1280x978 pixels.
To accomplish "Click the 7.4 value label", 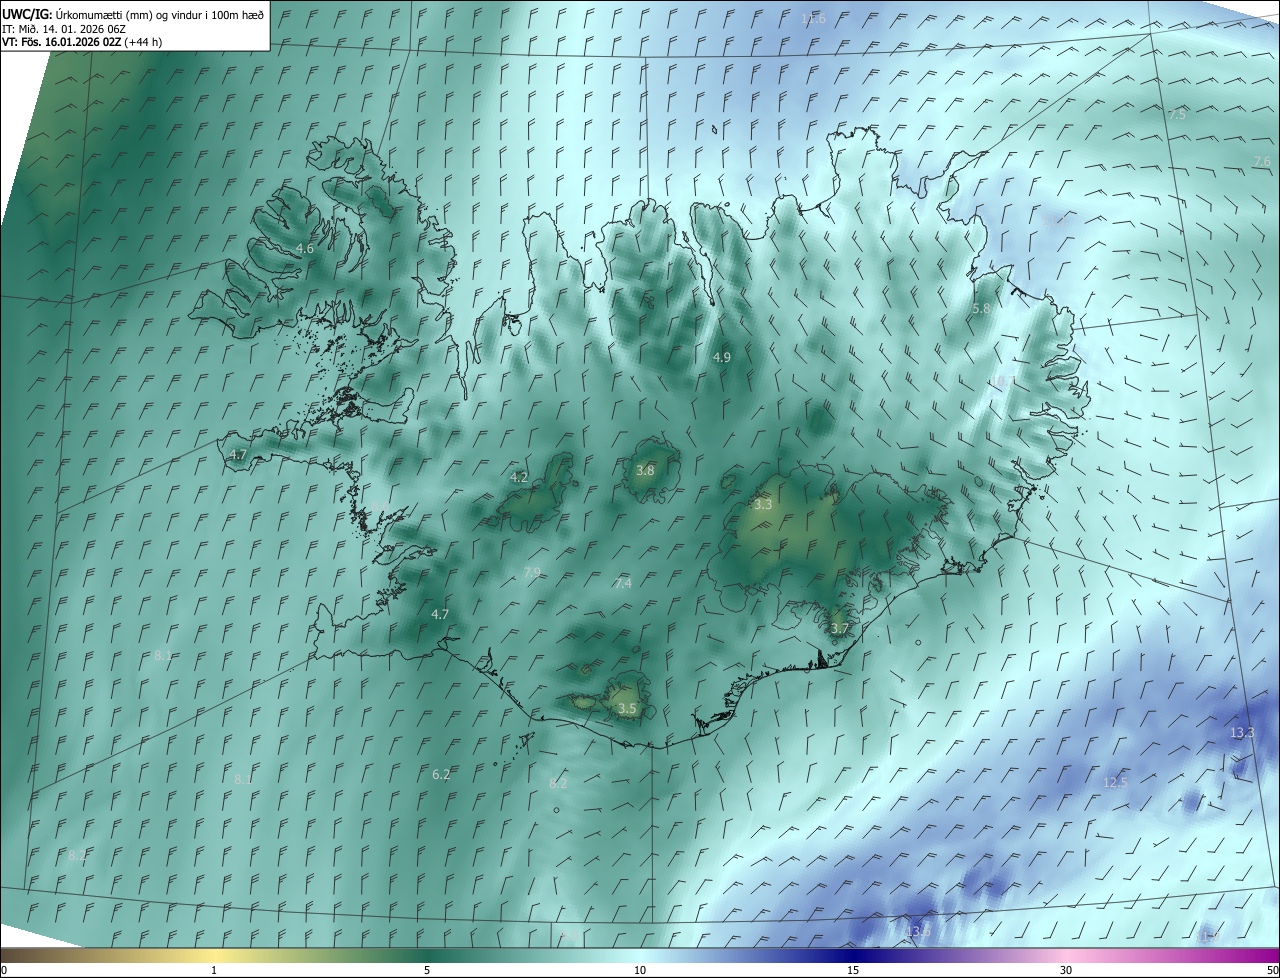I will pyautogui.click(x=623, y=583).
